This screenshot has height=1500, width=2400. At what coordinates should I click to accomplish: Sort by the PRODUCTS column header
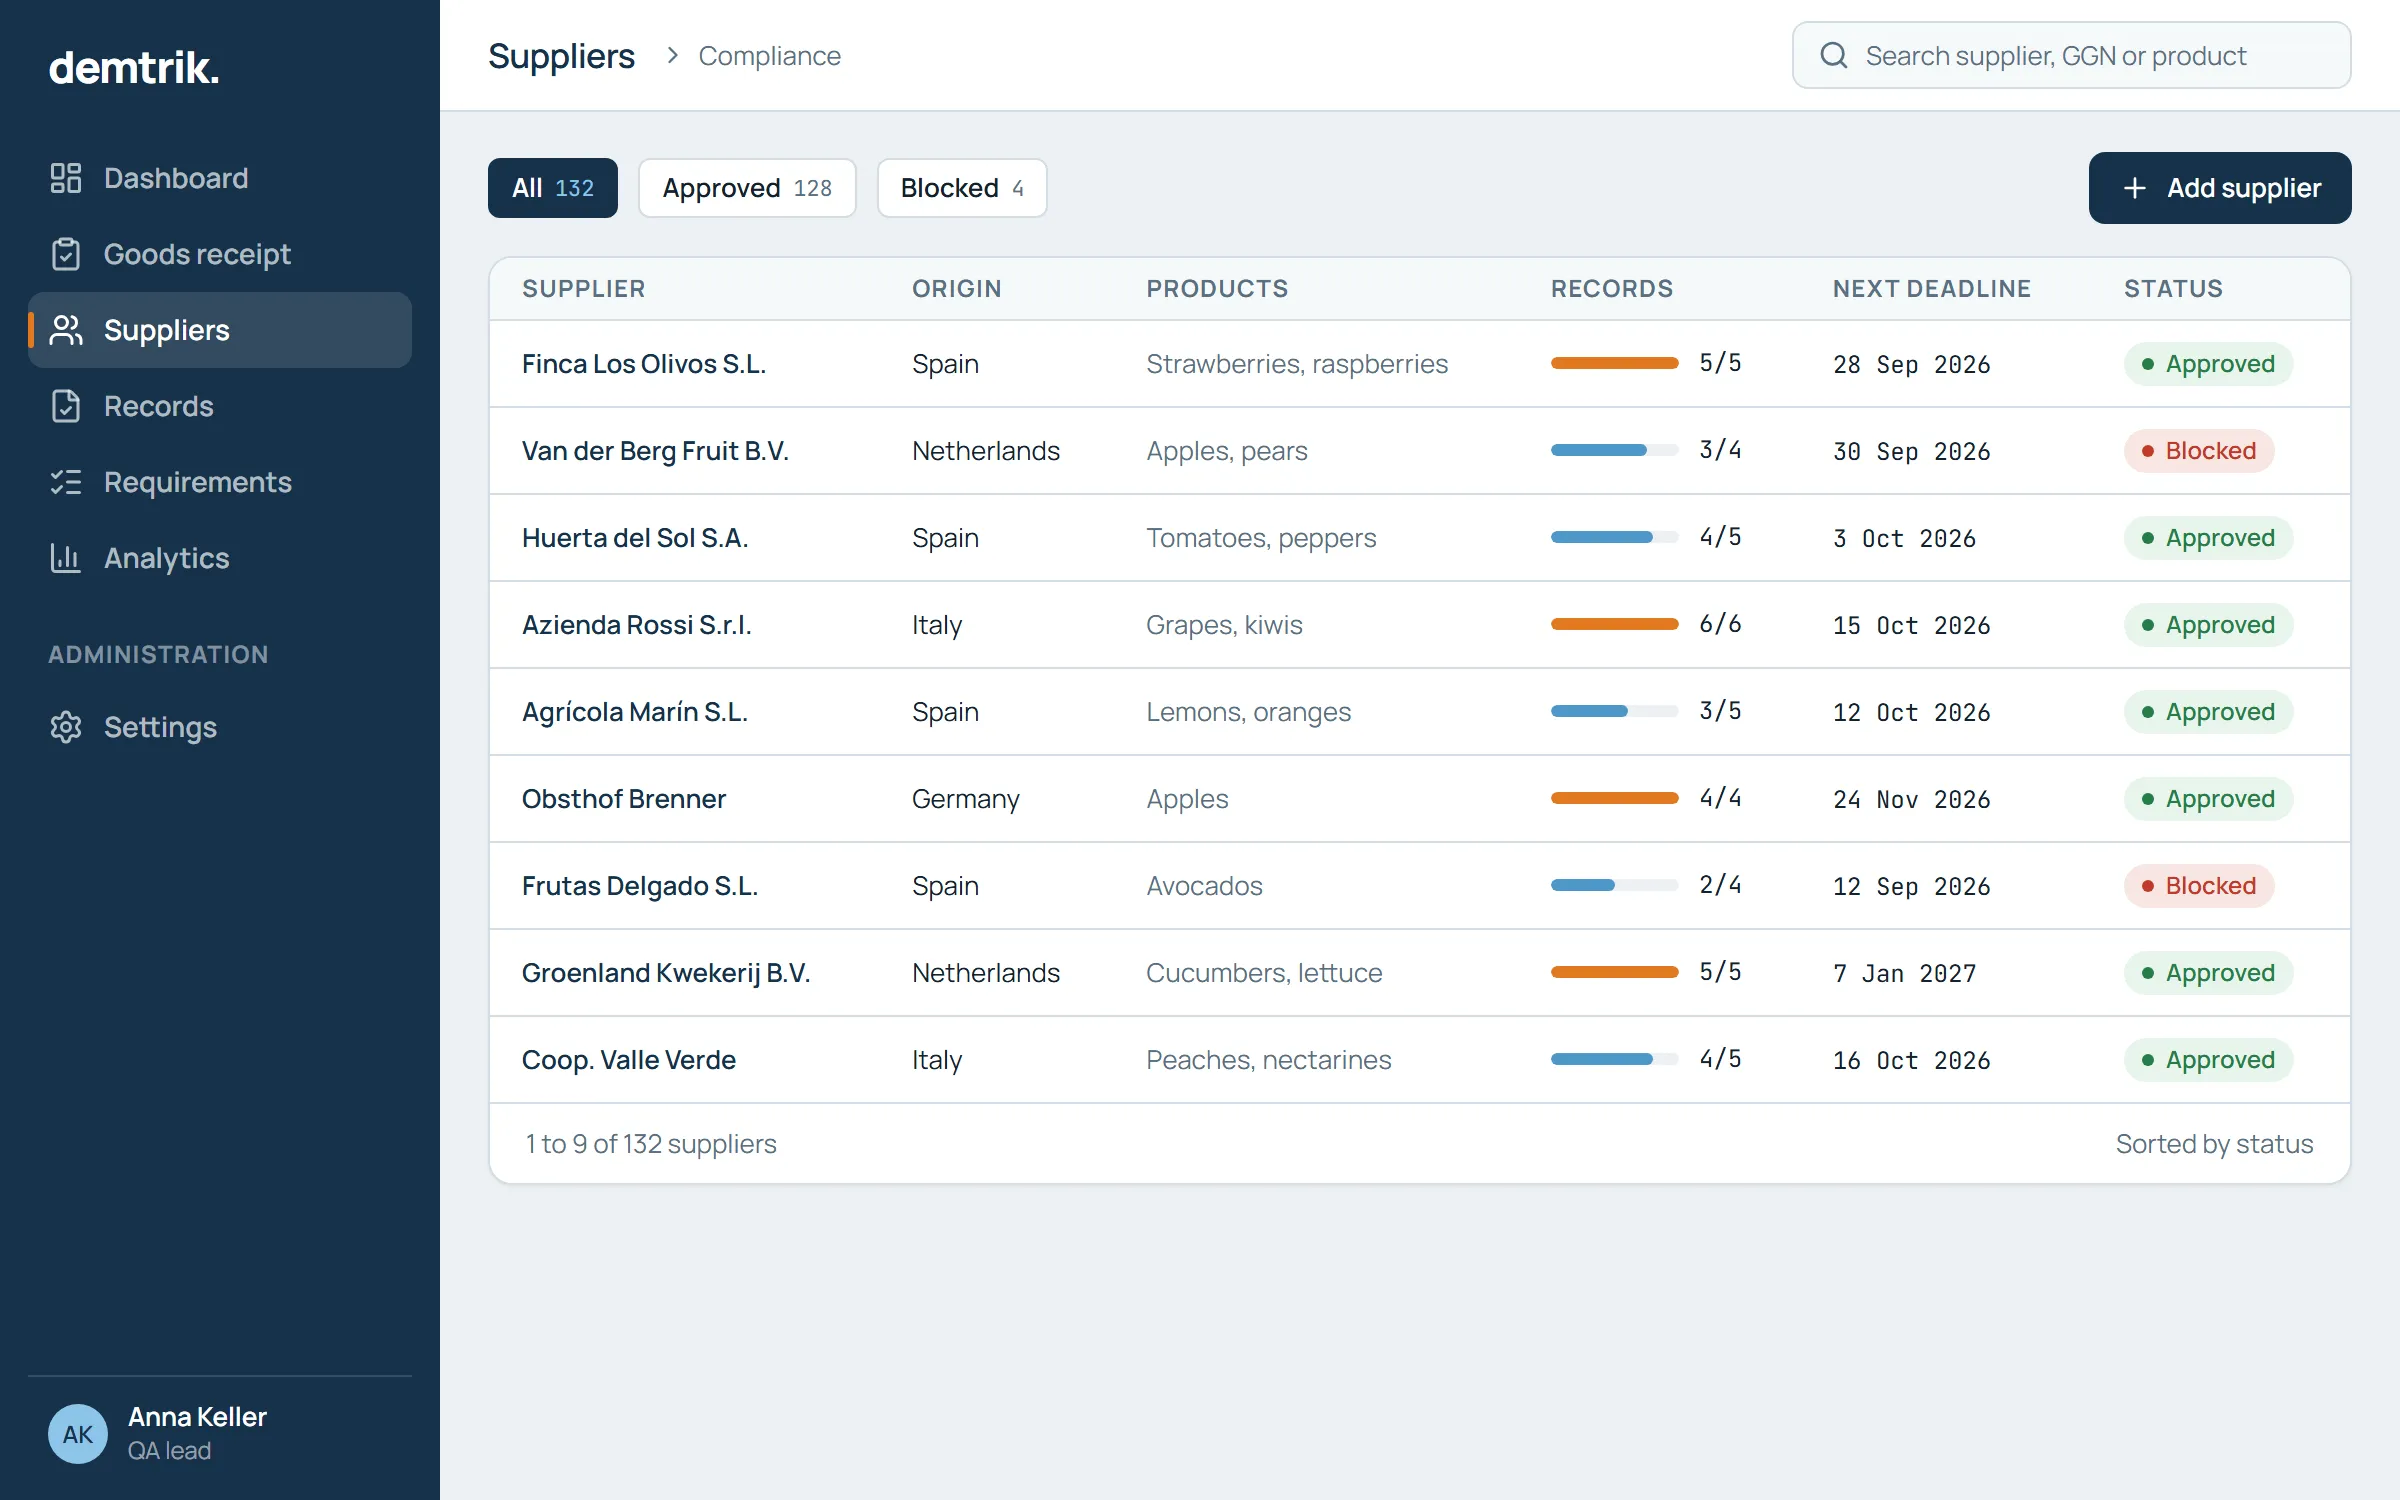pos(1217,289)
